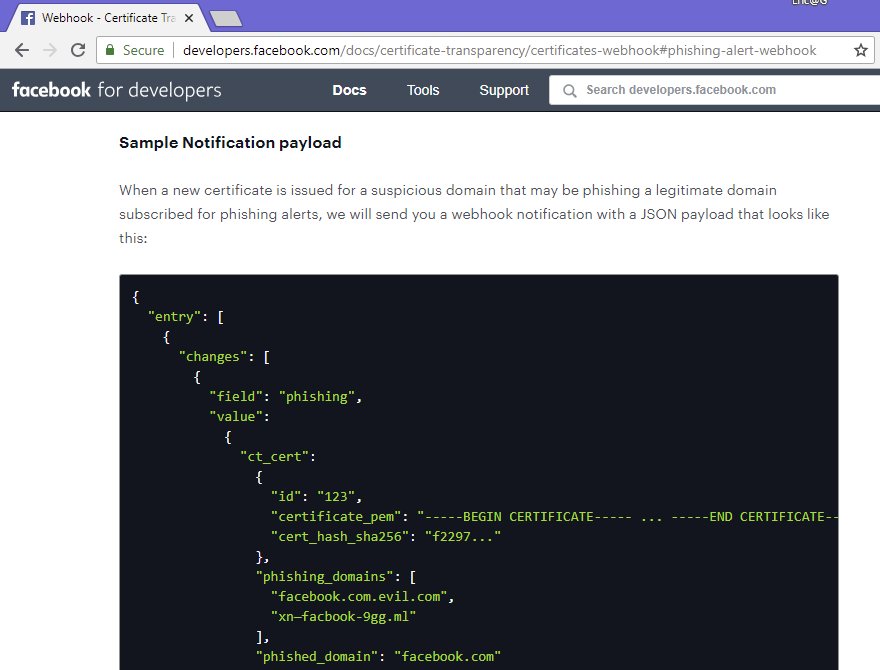880x670 pixels.
Task: Click the Sample Notification payload heading
Action: (x=230, y=143)
